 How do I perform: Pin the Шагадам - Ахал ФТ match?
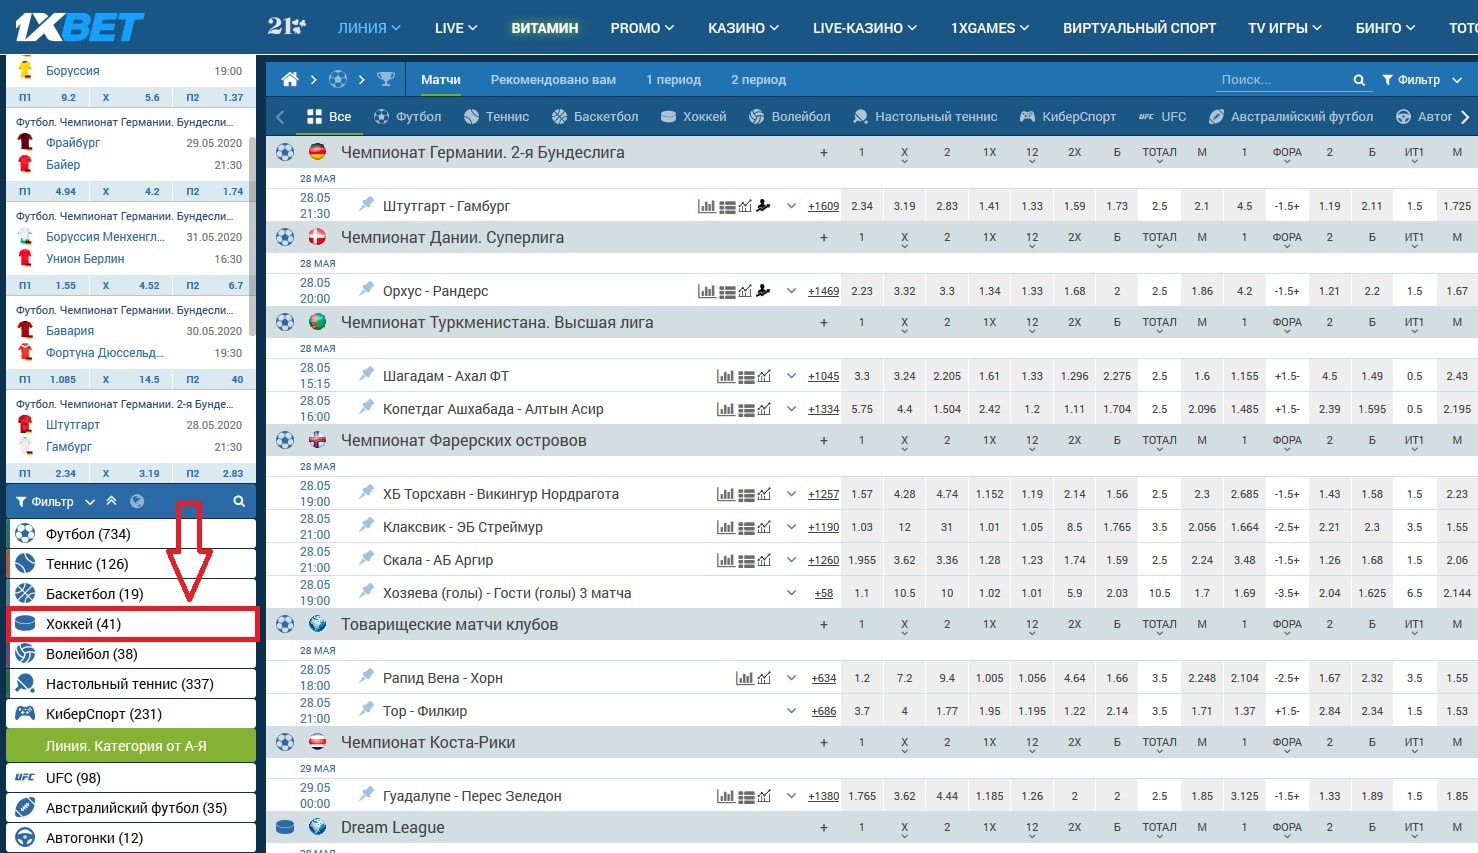pos(367,374)
